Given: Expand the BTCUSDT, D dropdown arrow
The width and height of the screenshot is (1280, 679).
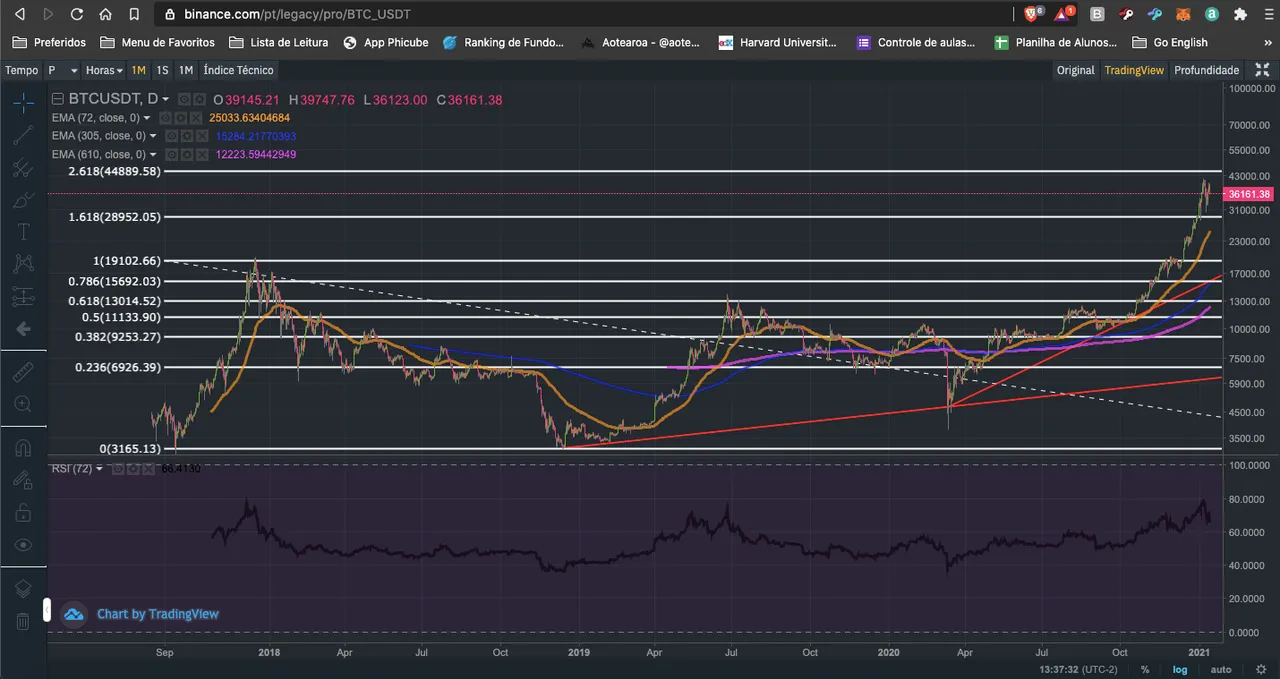Looking at the screenshot, I should (x=165, y=99).
